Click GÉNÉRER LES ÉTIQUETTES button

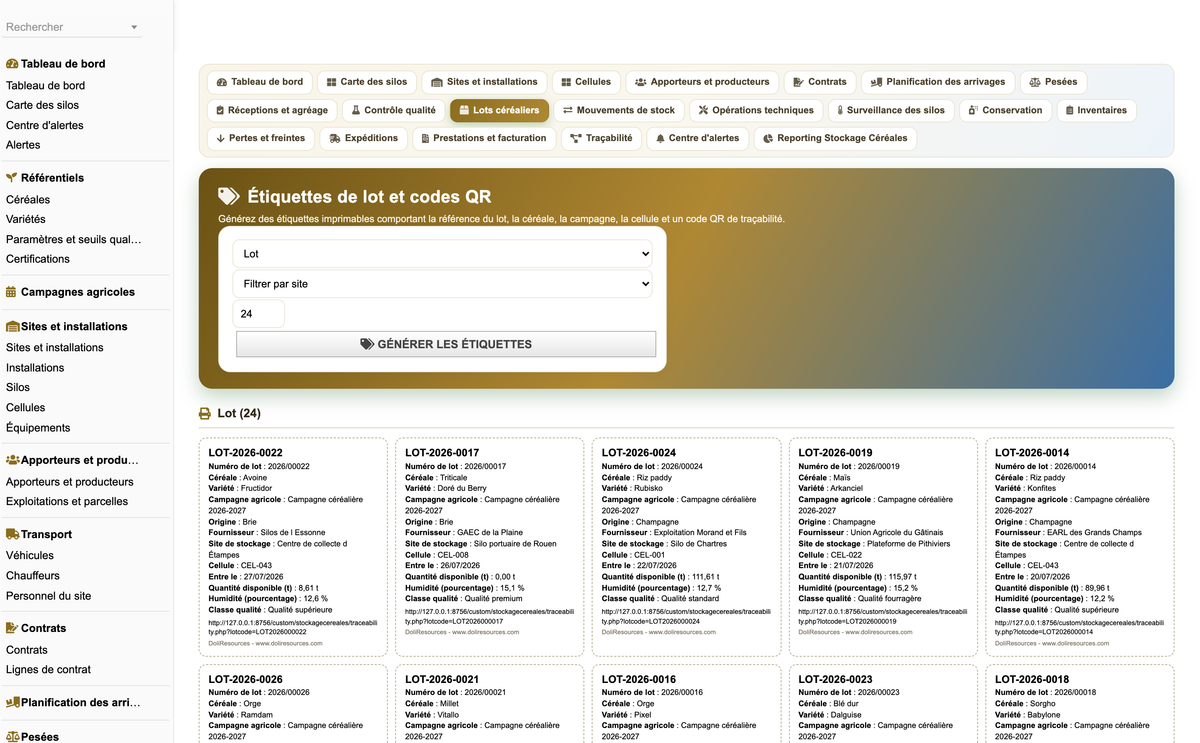point(446,344)
